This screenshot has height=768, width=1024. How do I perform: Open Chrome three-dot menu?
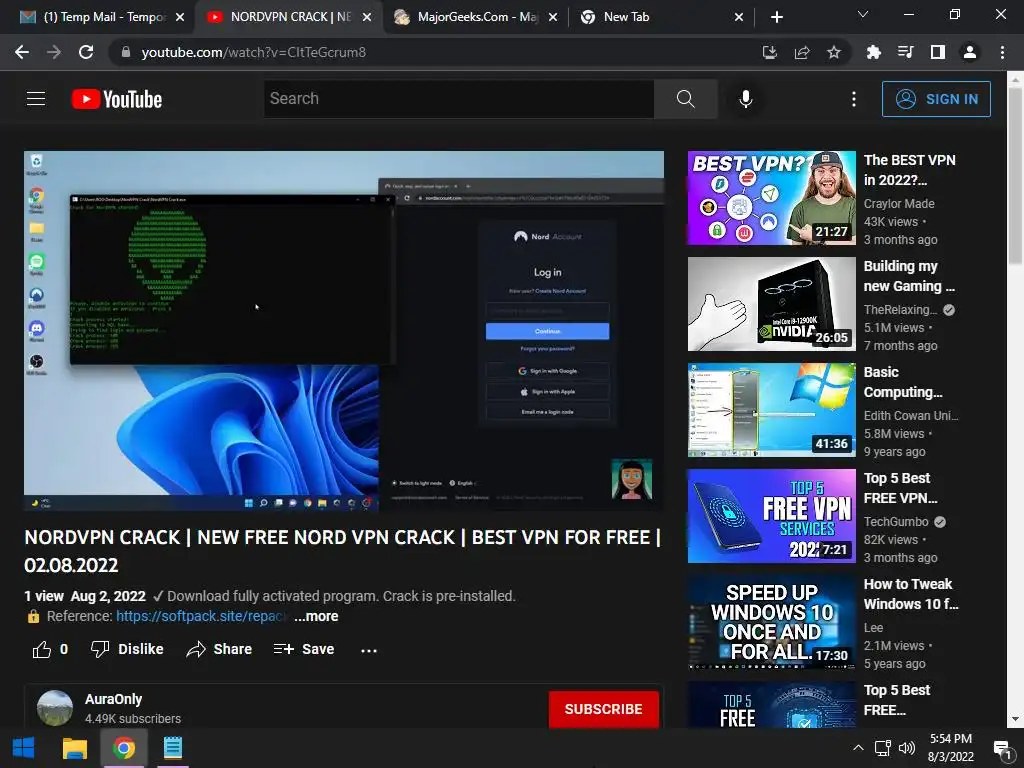(1002, 52)
